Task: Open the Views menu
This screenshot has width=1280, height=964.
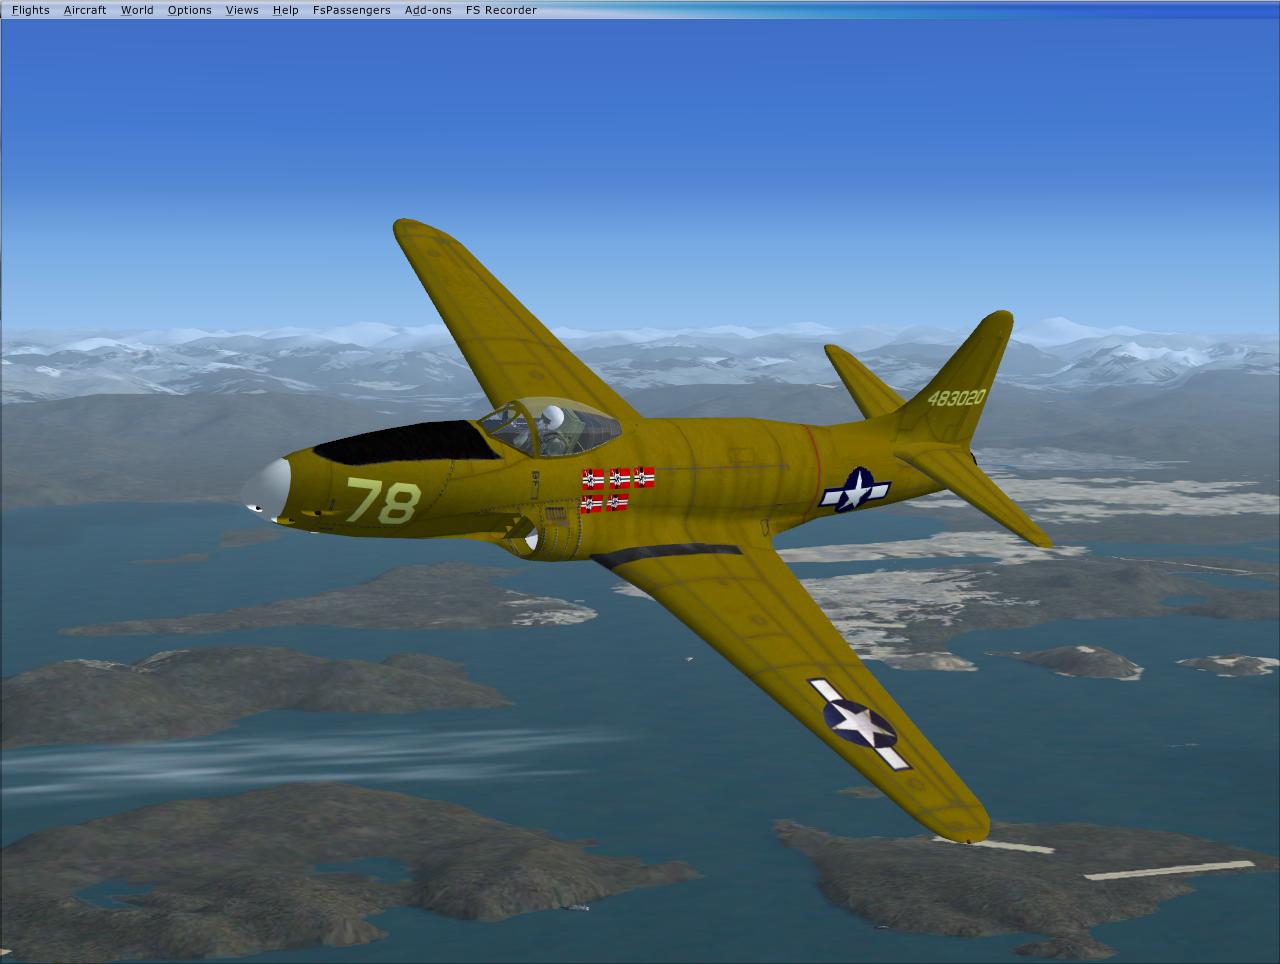Action: [x=242, y=10]
